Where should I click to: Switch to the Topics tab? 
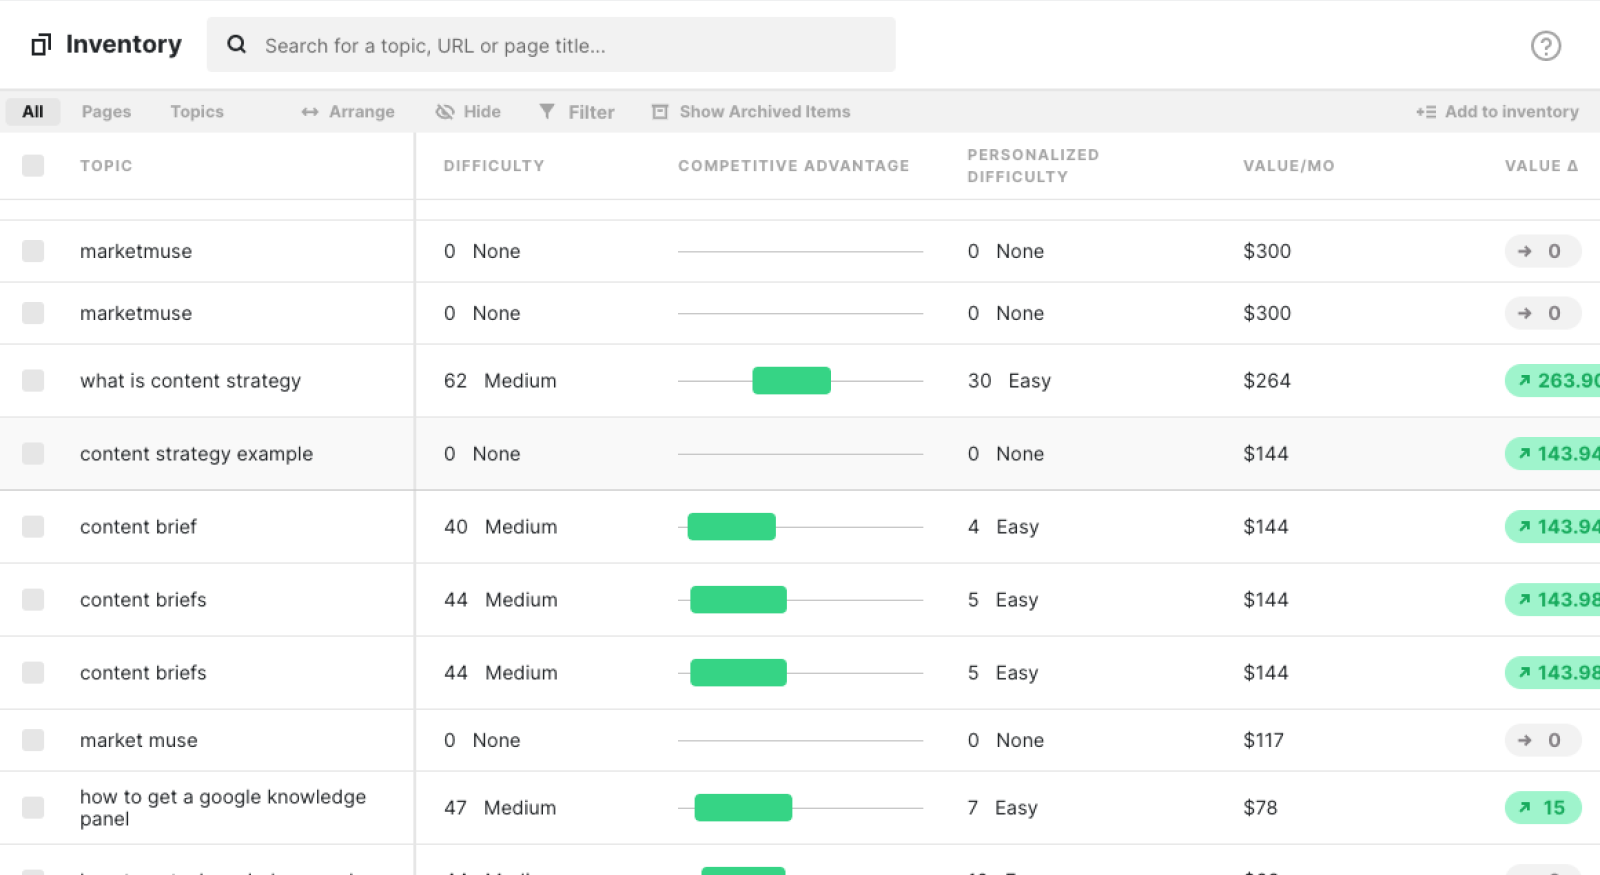point(196,112)
